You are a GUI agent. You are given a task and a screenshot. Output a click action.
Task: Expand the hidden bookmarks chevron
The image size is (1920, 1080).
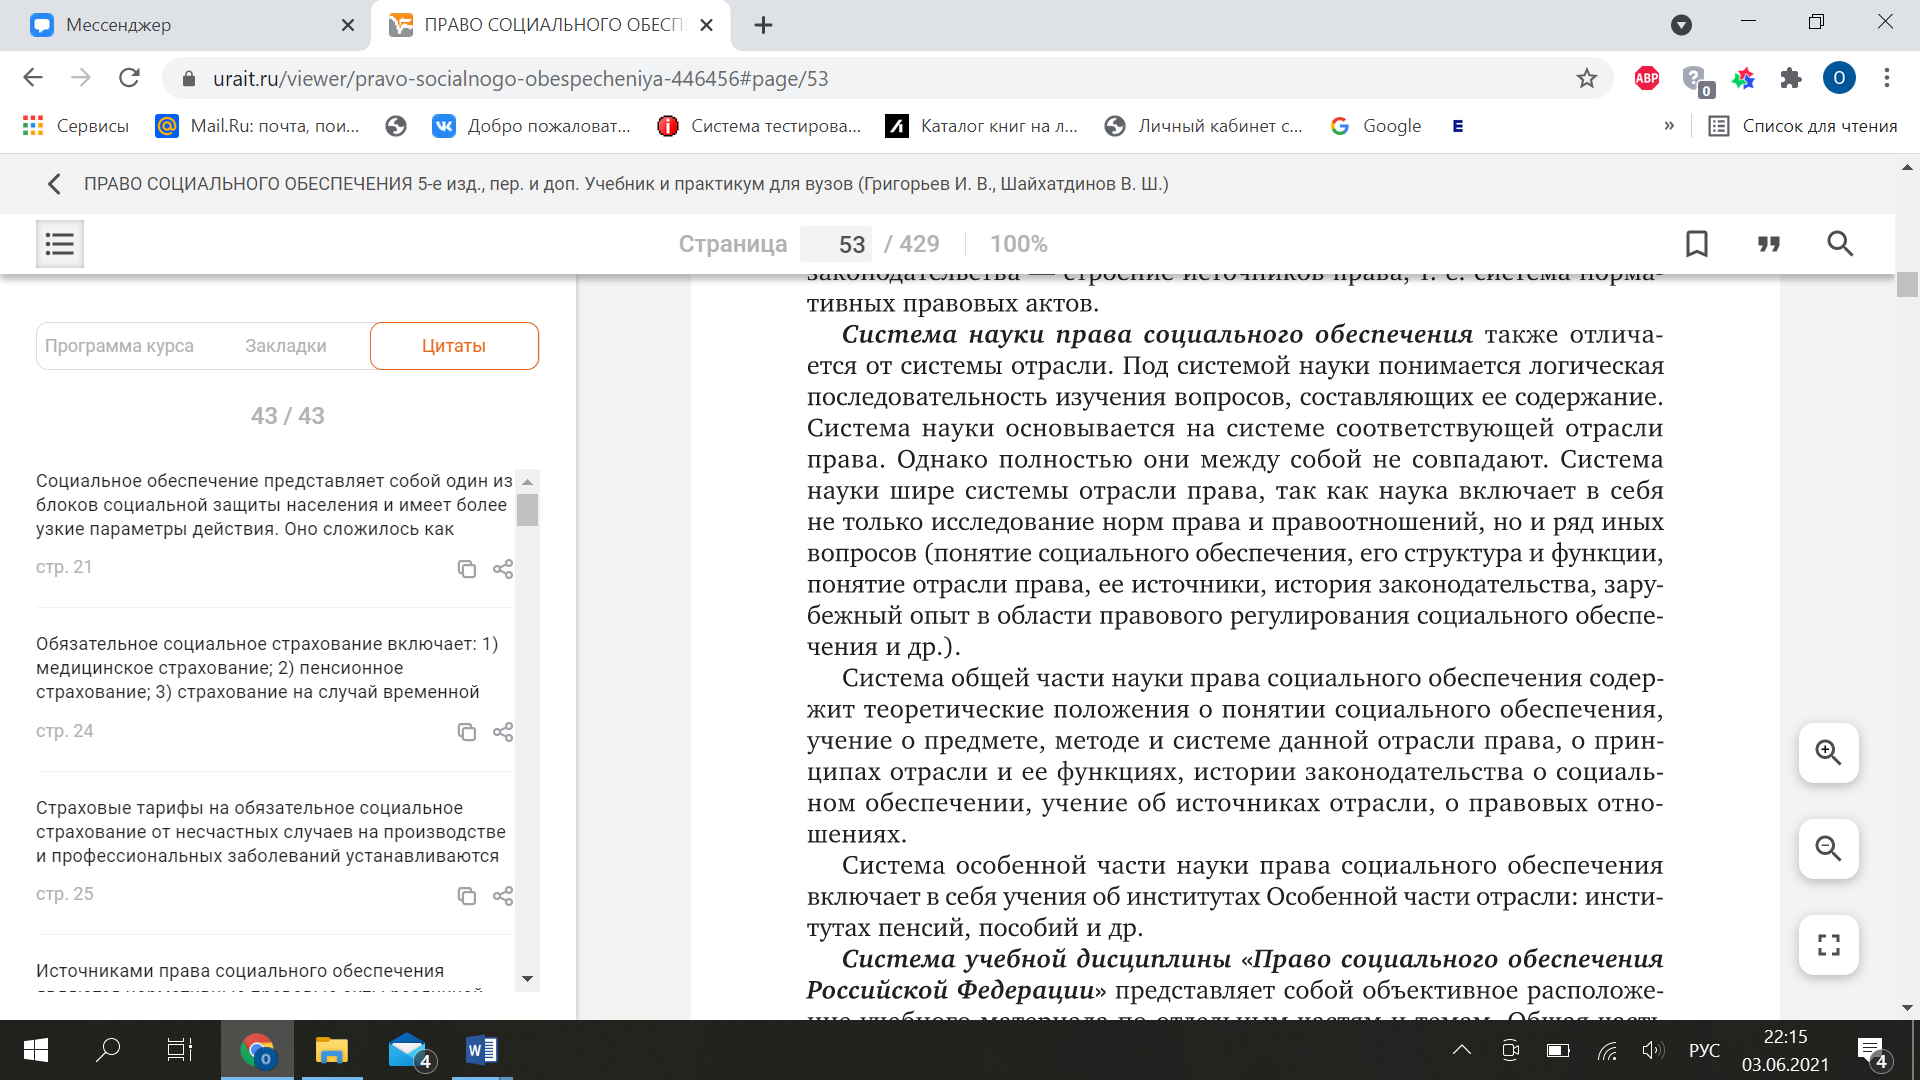click(x=1669, y=126)
